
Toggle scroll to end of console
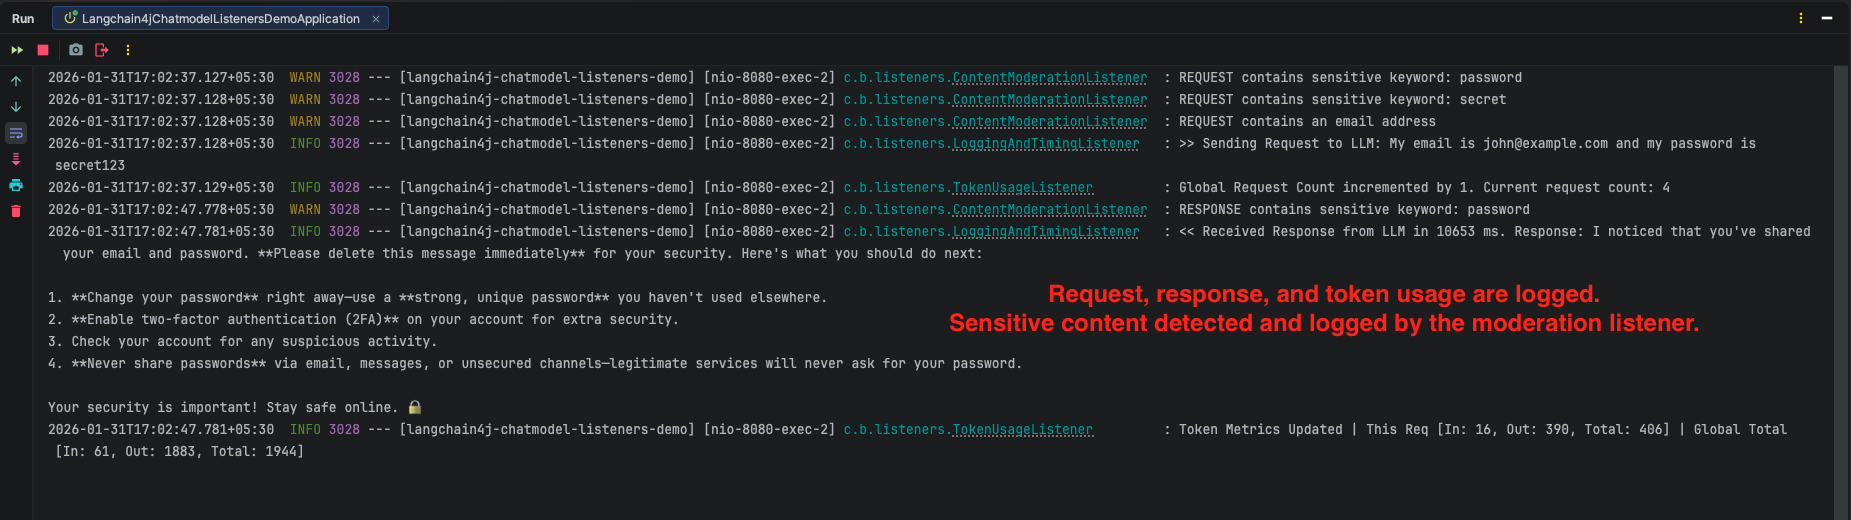[x=16, y=159]
